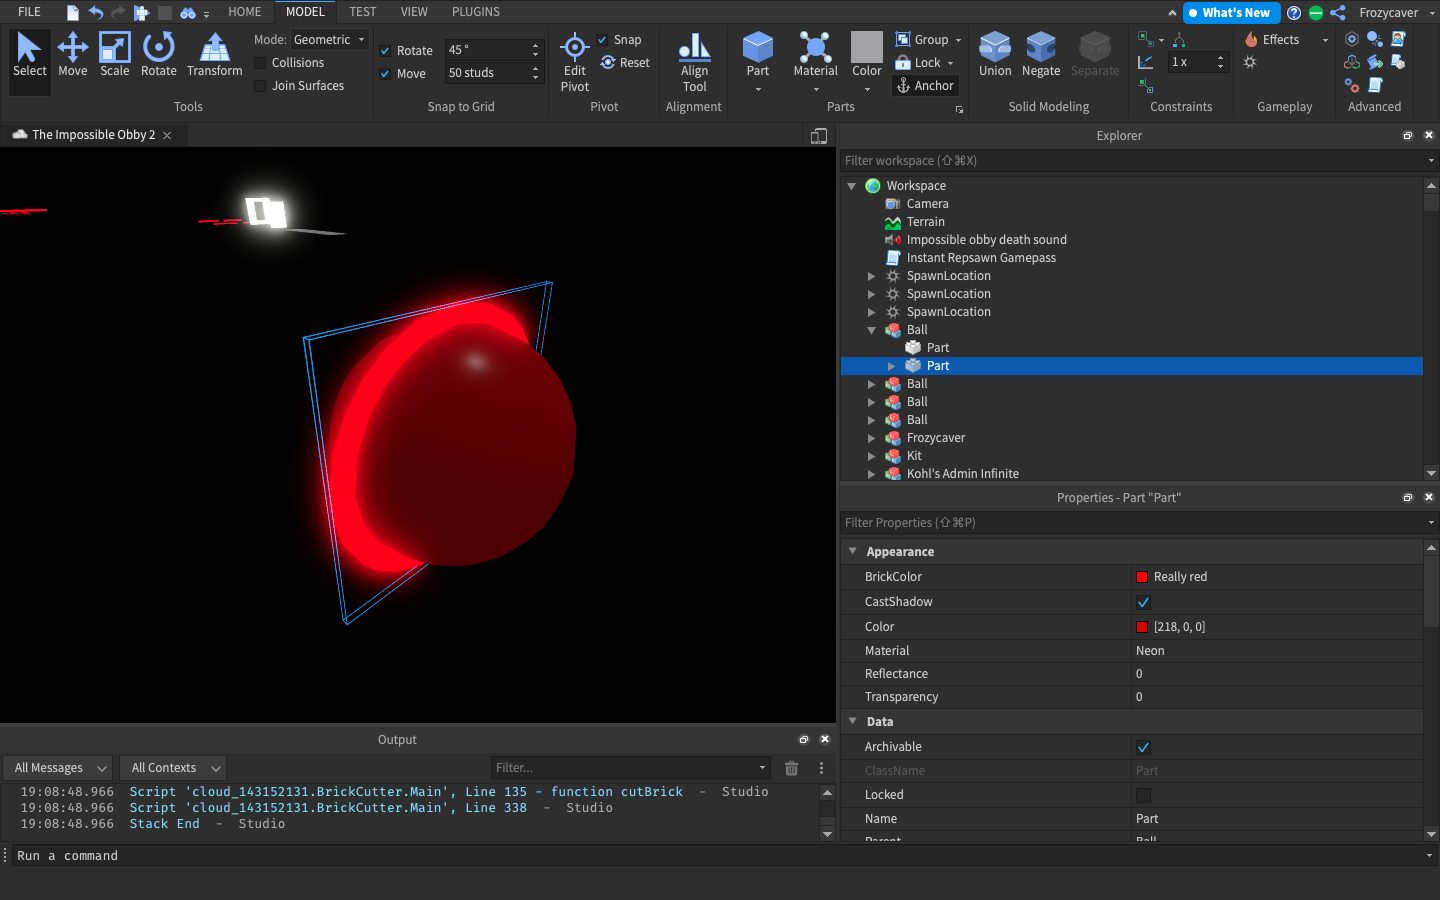Reset the pivot

coord(625,63)
